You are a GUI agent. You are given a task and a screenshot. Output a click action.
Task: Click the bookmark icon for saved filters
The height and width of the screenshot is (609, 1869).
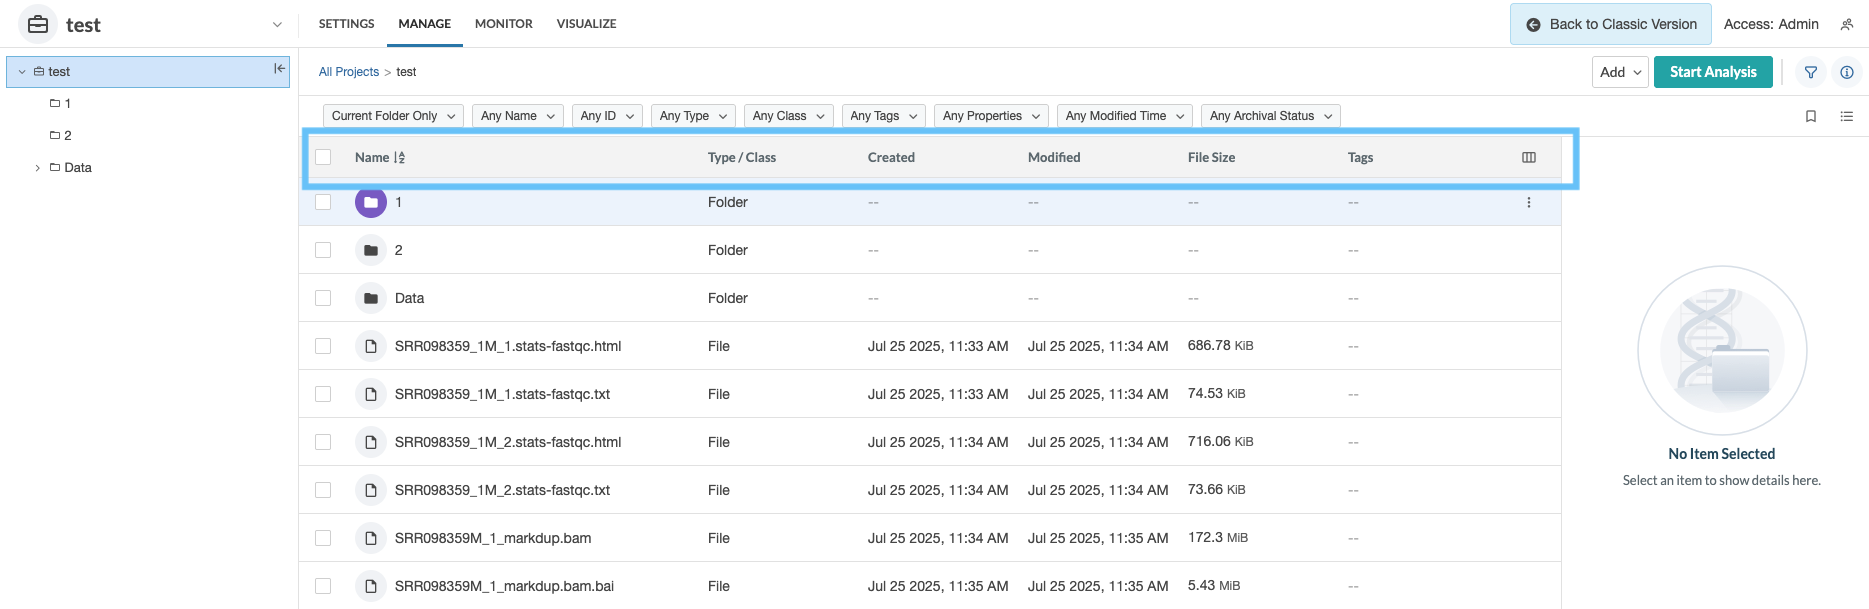tap(1810, 116)
